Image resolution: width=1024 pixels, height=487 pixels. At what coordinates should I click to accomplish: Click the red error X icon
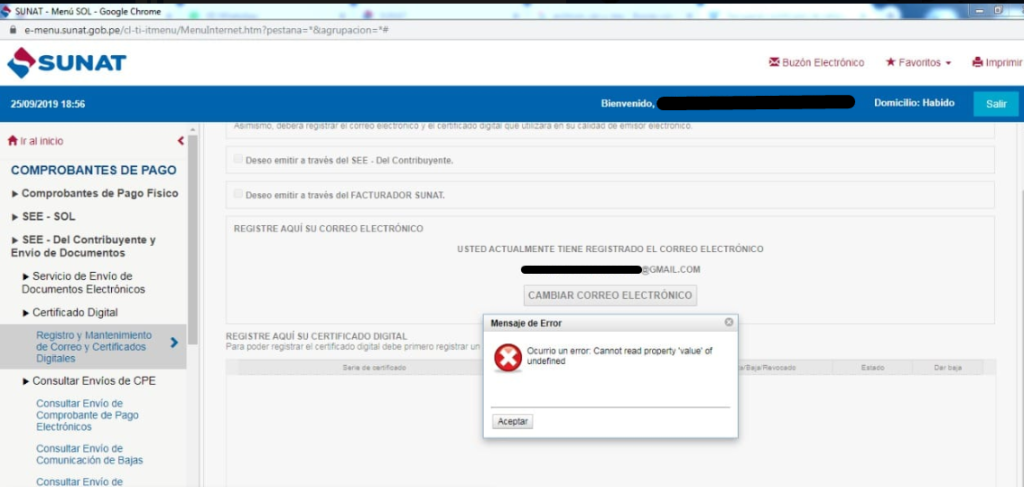click(x=507, y=358)
